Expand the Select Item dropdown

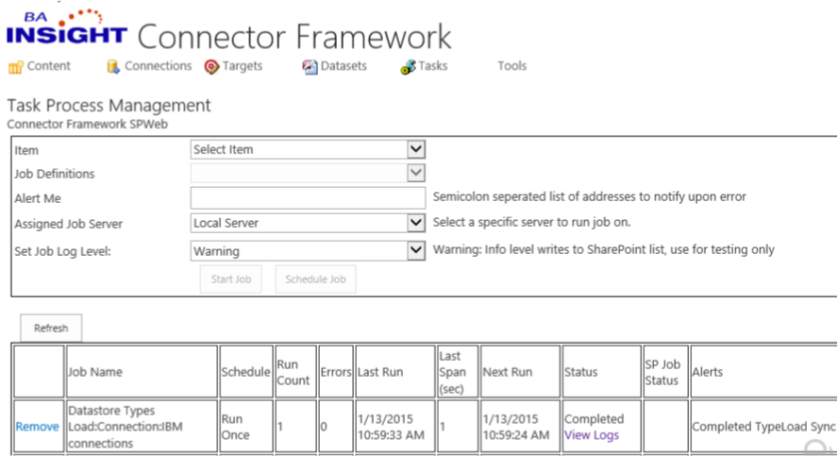(417, 149)
